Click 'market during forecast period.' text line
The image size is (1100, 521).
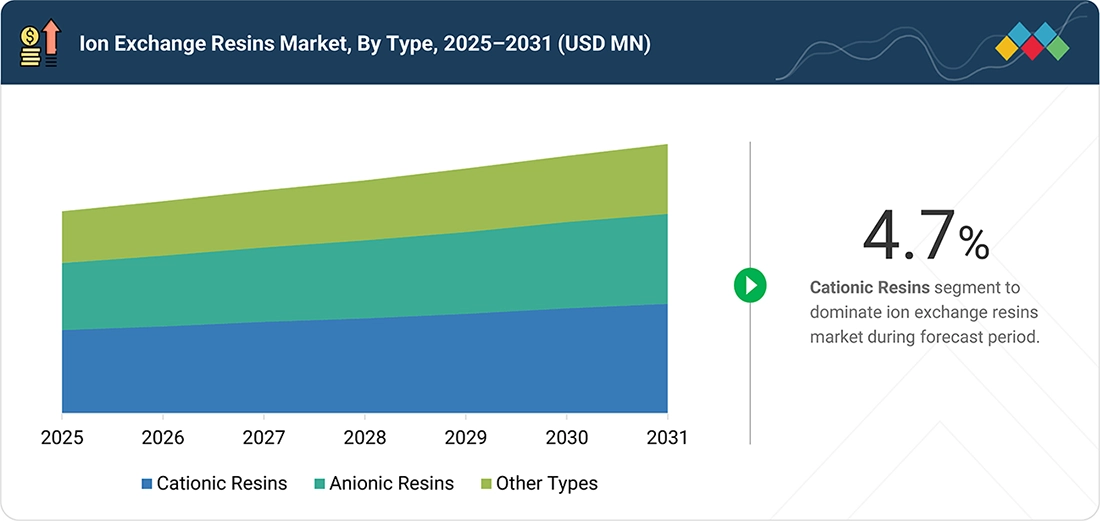924,336
